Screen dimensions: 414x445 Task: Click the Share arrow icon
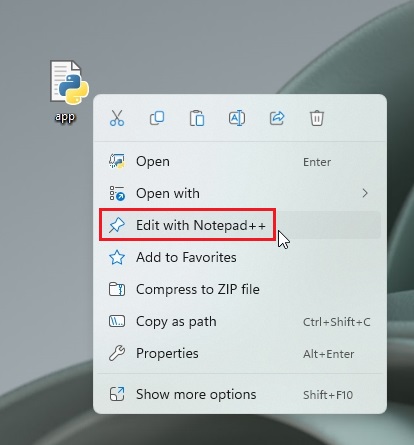coord(277,118)
